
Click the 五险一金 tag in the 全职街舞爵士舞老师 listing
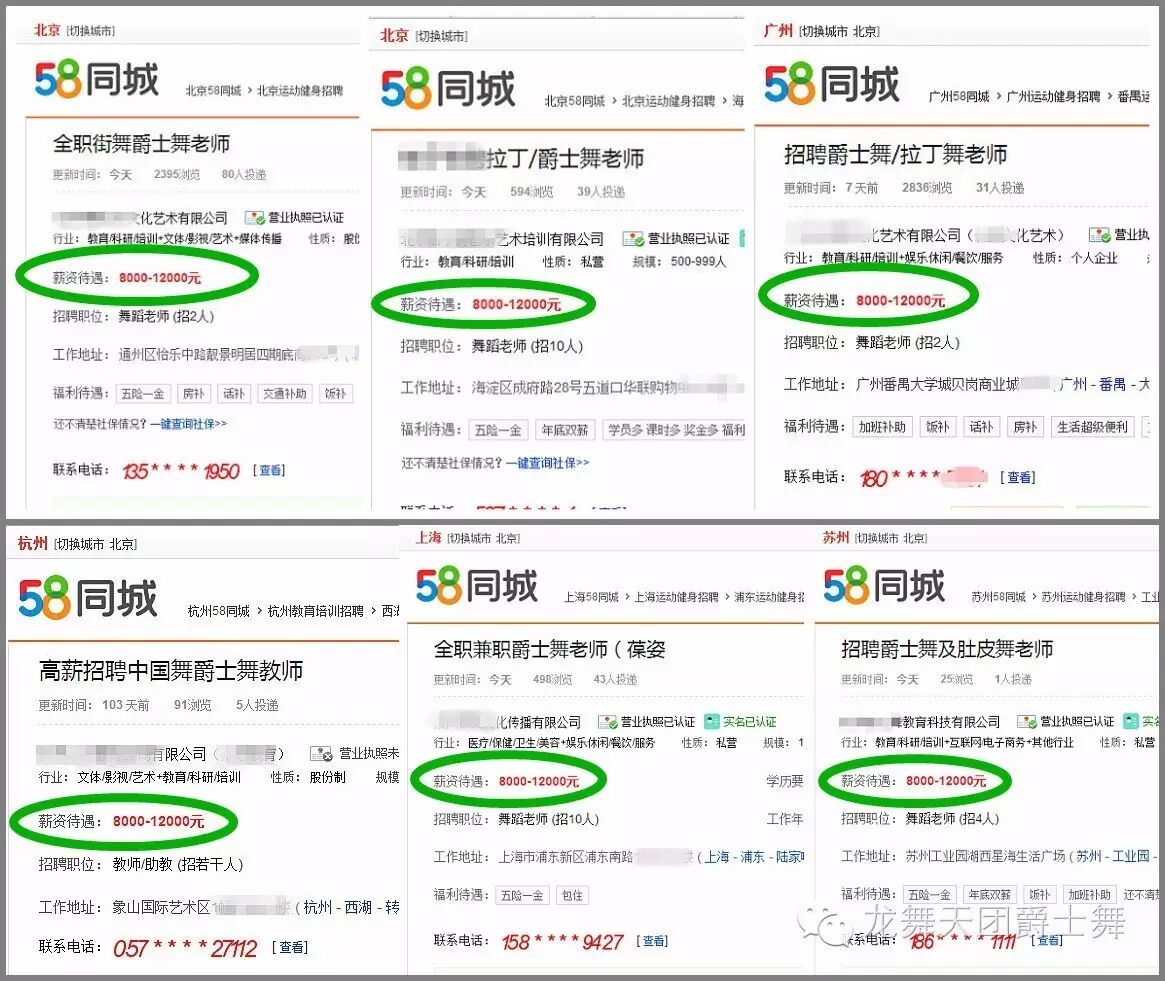(143, 393)
